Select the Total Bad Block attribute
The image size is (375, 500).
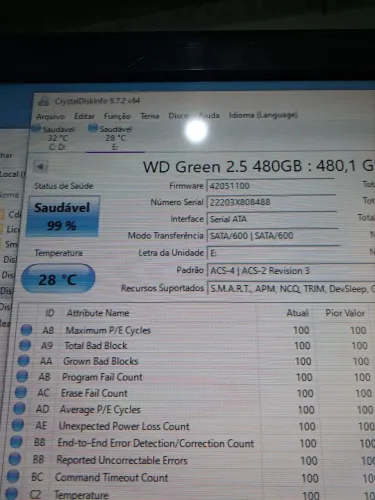point(96,346)
